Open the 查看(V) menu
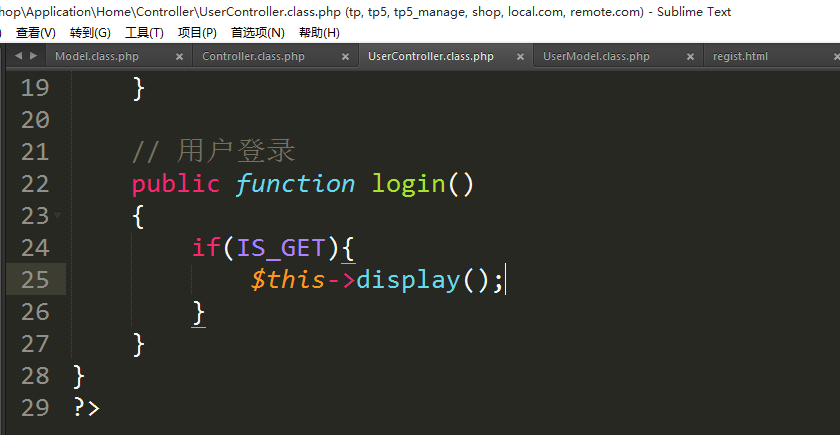 [36, 33]
